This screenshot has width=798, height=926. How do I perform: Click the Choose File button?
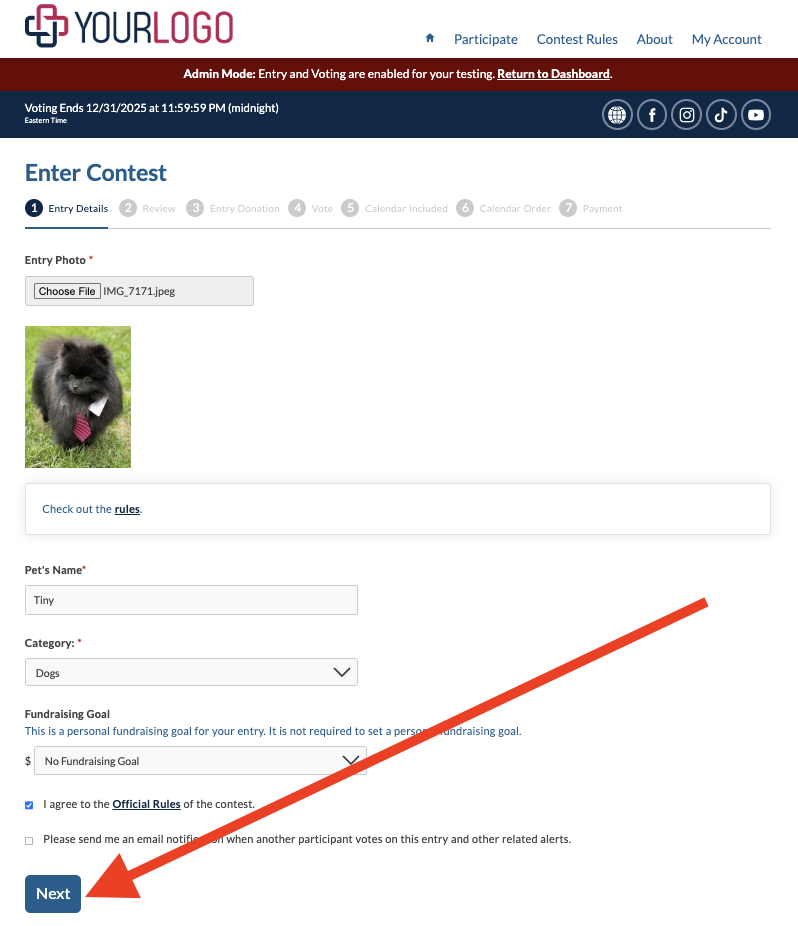(67, 291)
